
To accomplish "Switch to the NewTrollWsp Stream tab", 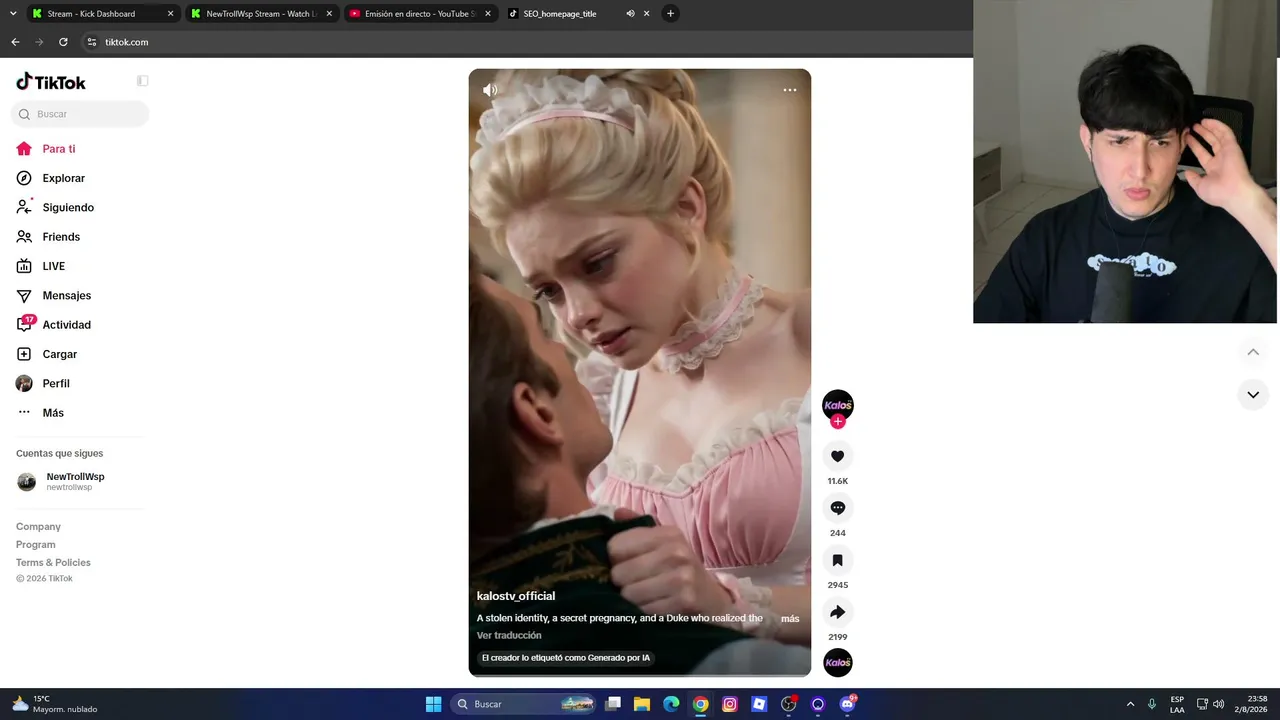I will (261, 14).
